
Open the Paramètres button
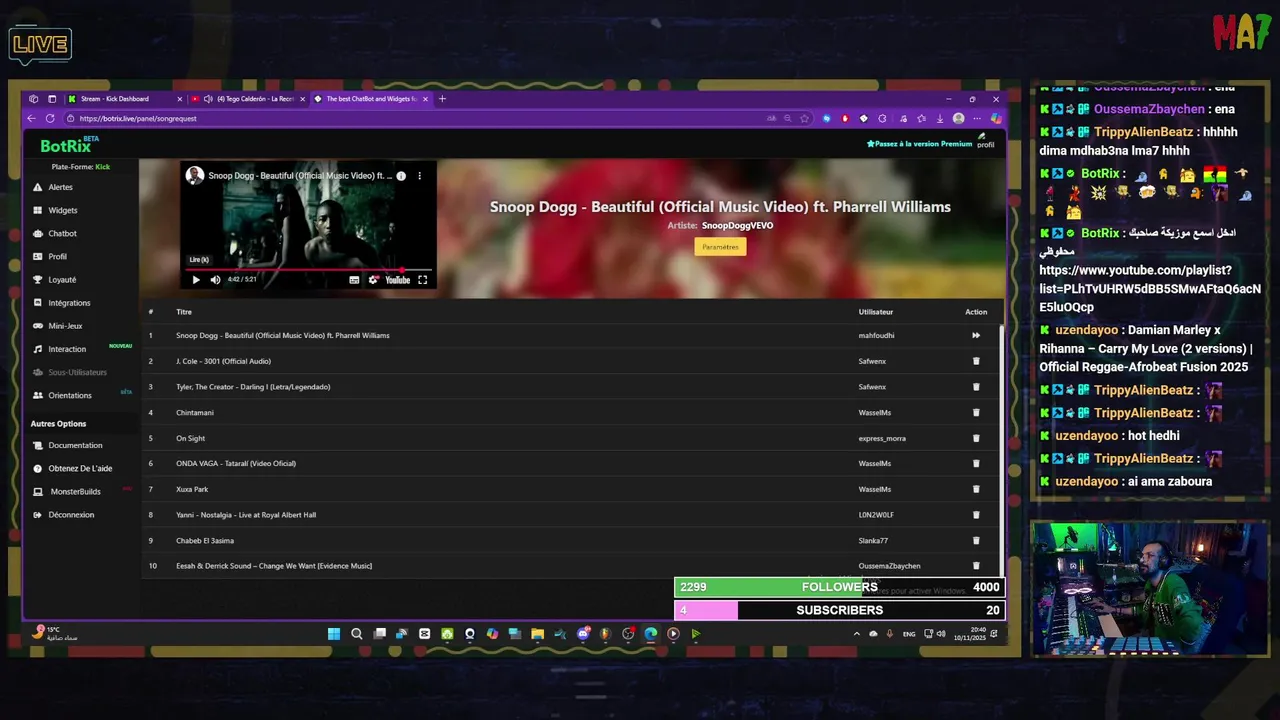tap(720, 247)
